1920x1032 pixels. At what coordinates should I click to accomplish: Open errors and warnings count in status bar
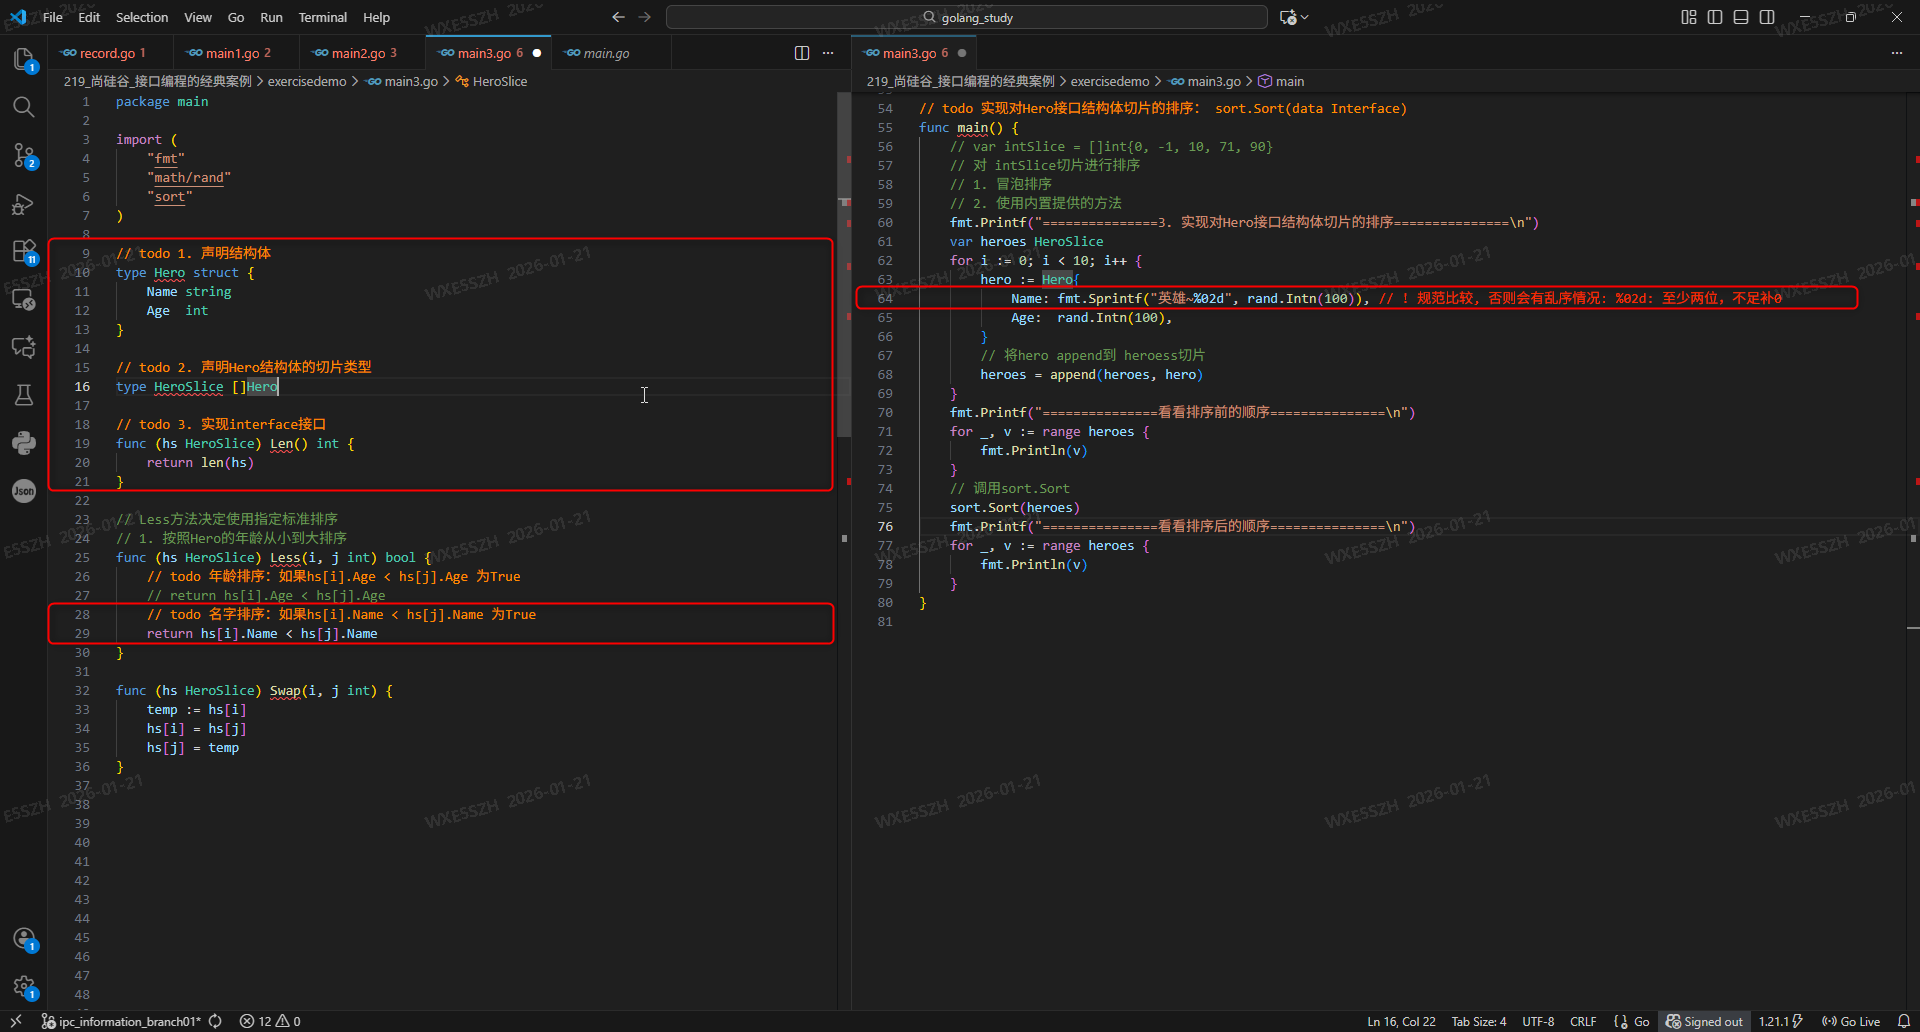point(270,1021)
